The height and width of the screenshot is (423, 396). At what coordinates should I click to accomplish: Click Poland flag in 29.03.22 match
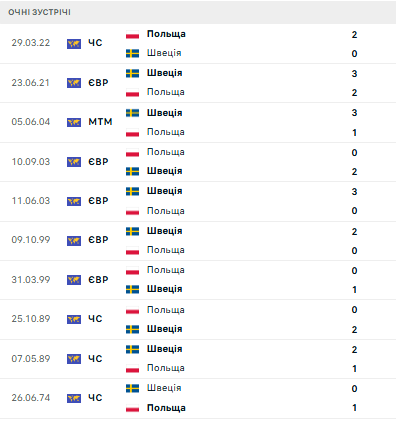click(132, 34)
